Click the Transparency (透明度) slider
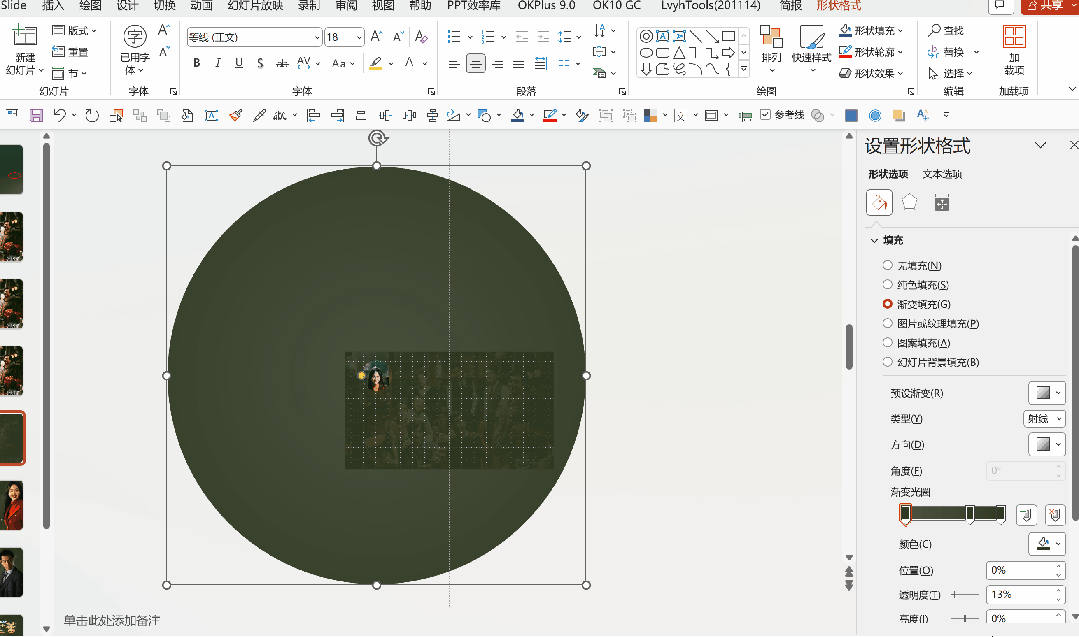 965,594
